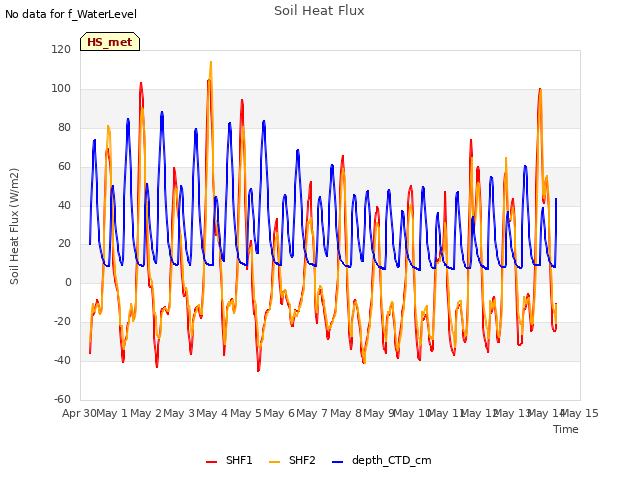The height and width of the screenshot is (480, 640).
Task: Click the 80 y-axis tick label
Action: tap(64, 128)
